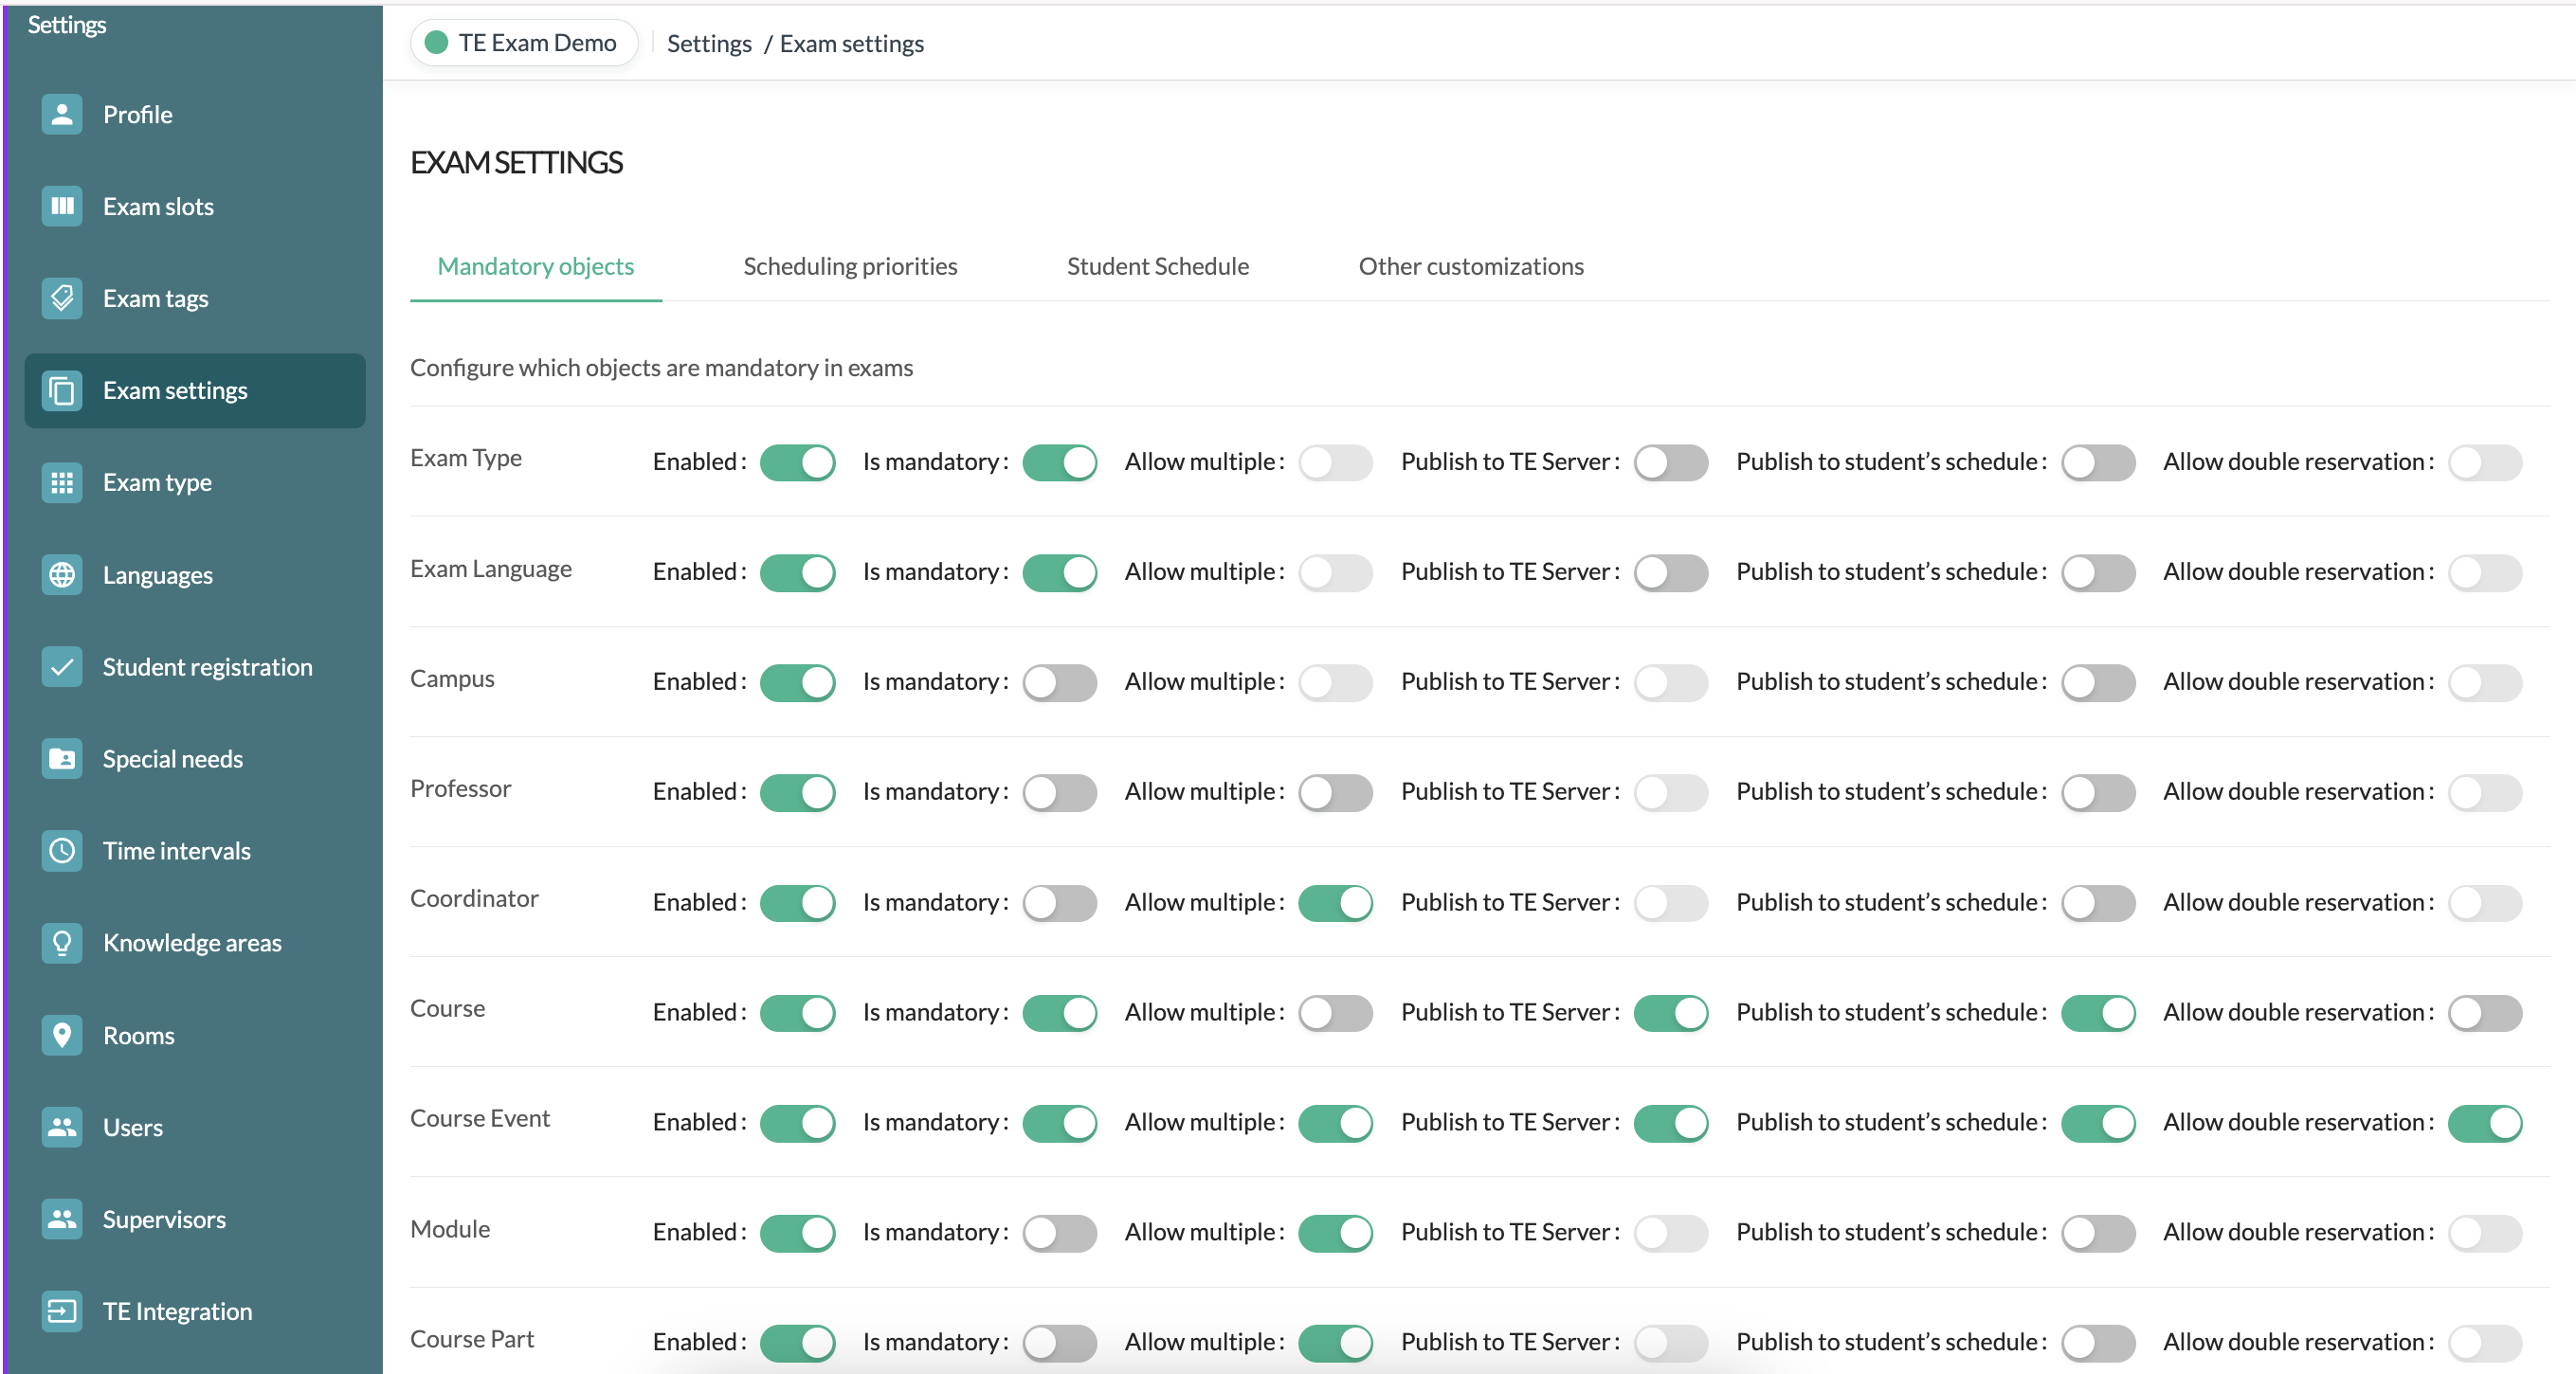Turn on Allow multiple for Course
Image resolution: width=2576 pixels, height=1374 pixels.
(1335, 1012)
